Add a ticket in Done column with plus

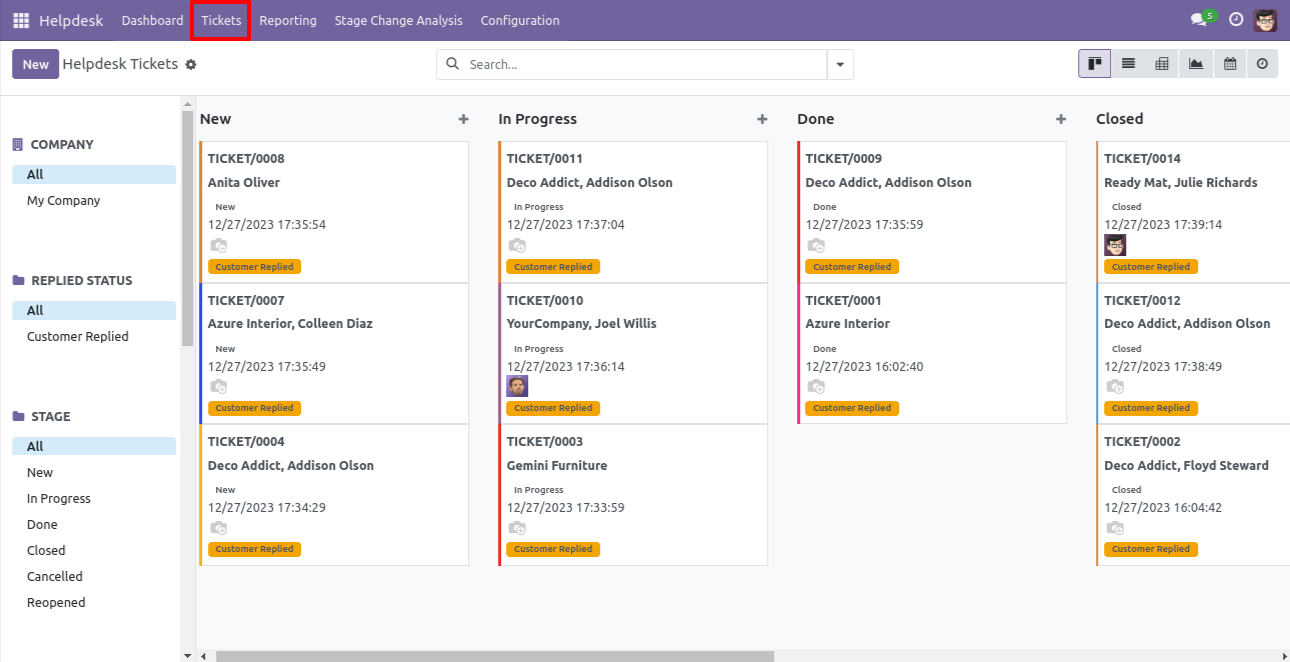[x=1061, y=119]
